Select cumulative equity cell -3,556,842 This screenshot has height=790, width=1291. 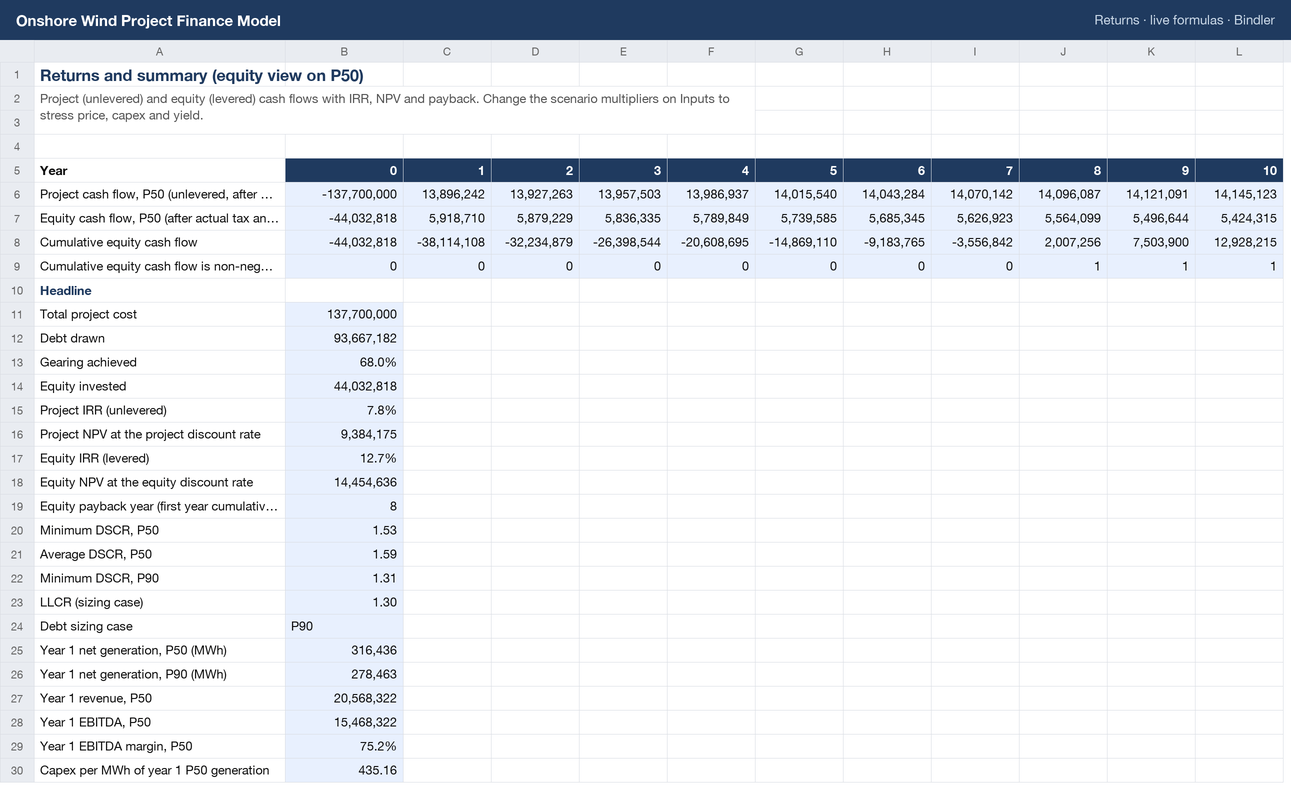[x=975, y=242]
